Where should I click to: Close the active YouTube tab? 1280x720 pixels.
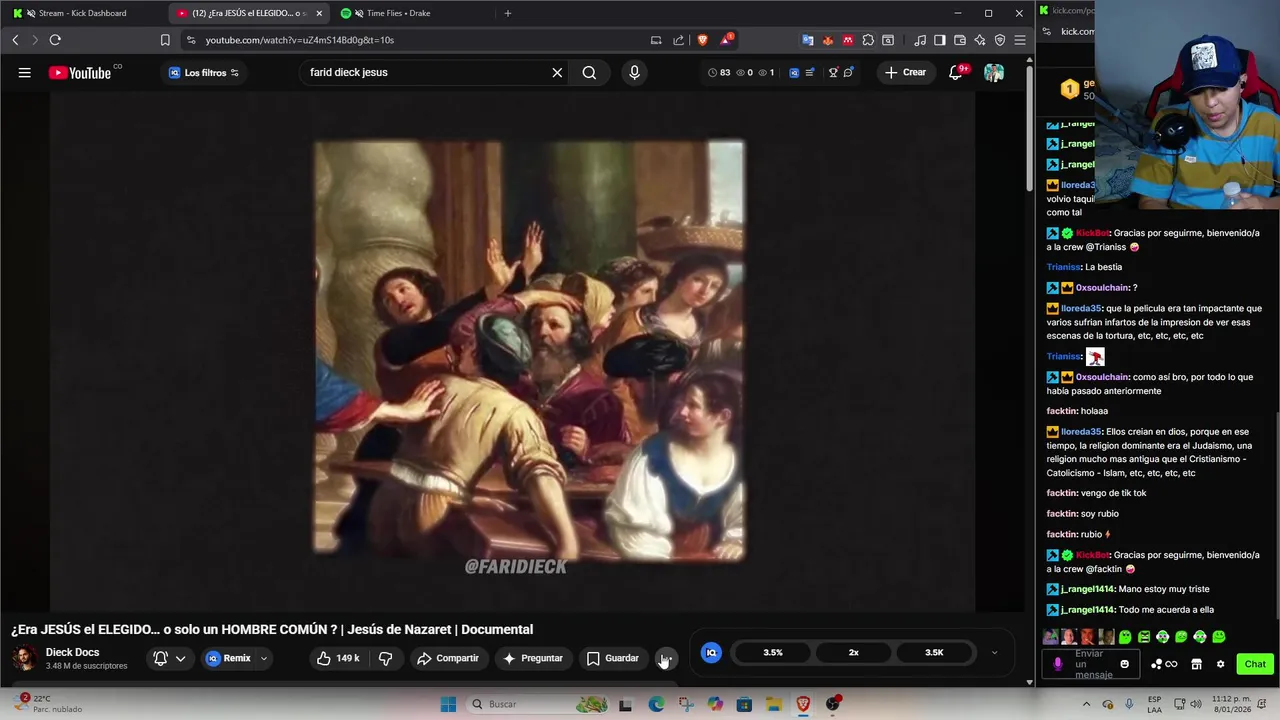tap(319, 13)
